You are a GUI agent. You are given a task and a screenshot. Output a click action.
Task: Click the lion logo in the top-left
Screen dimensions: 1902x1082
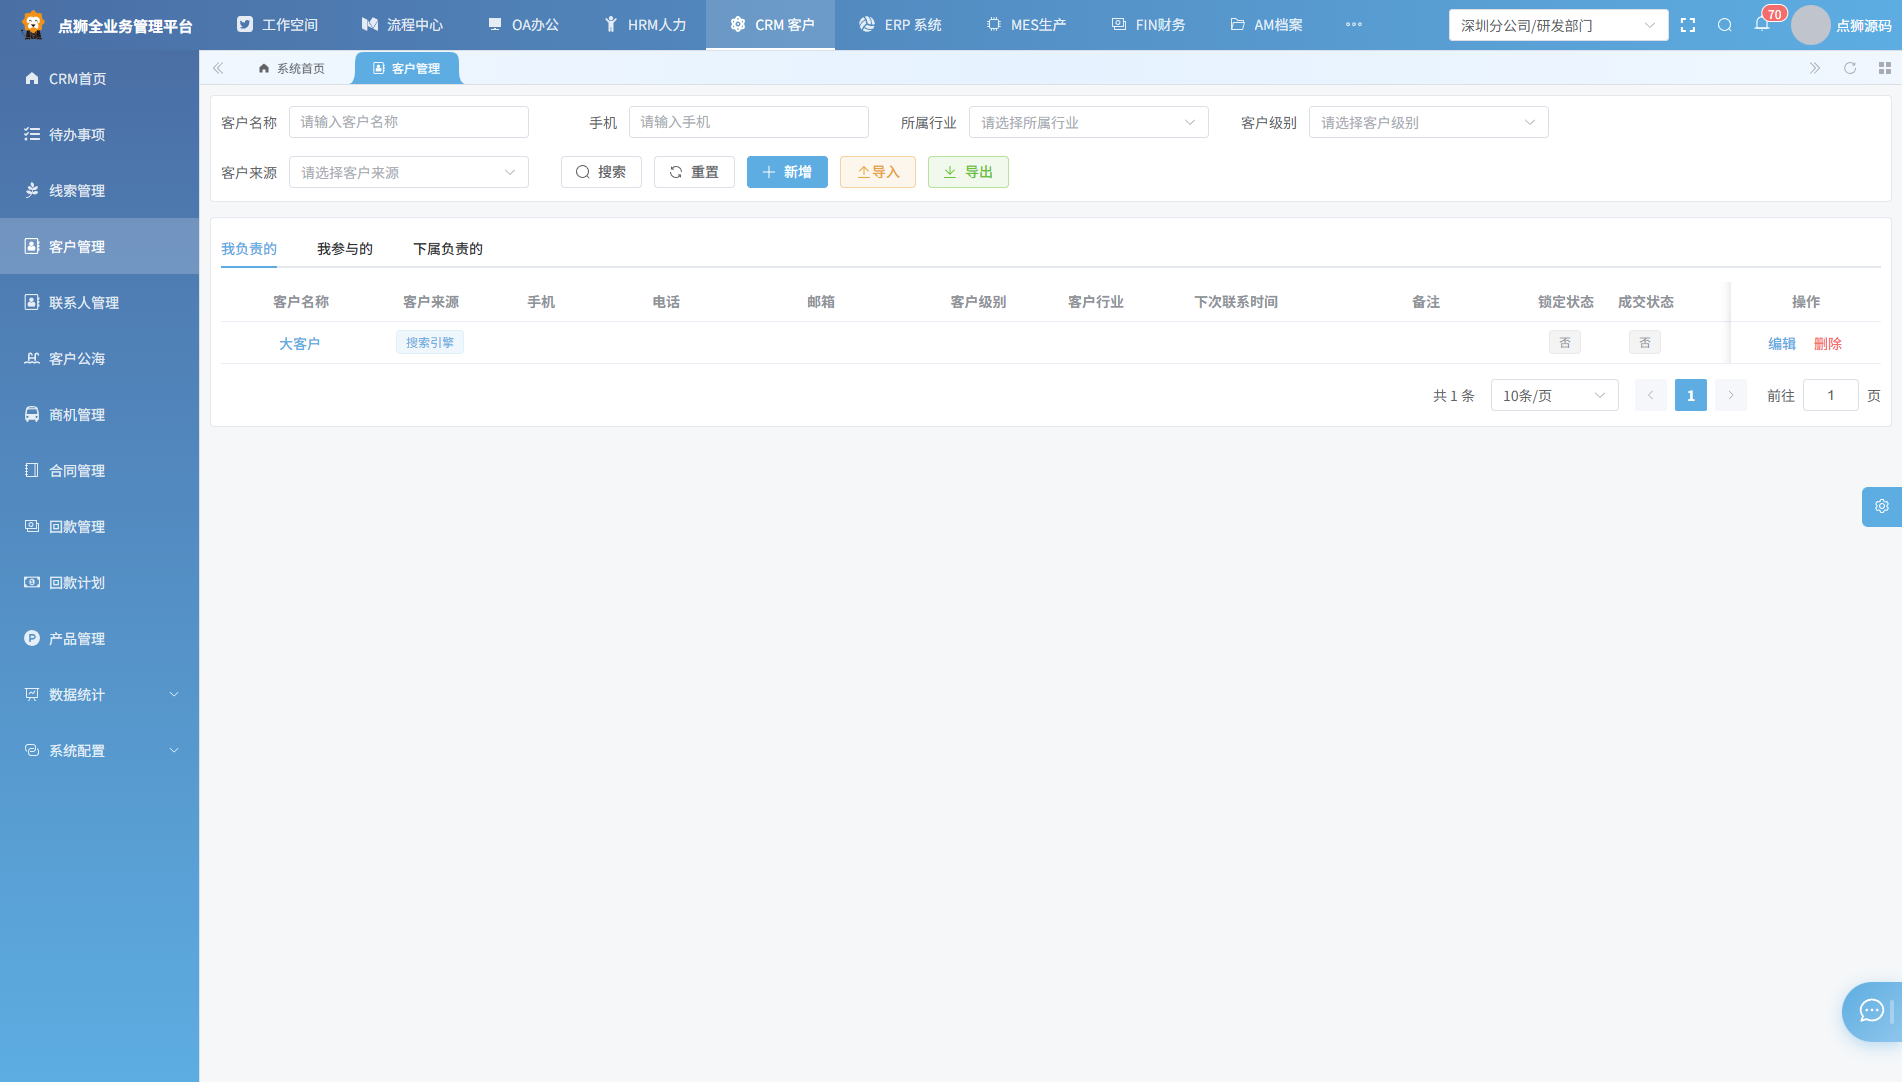33,25
